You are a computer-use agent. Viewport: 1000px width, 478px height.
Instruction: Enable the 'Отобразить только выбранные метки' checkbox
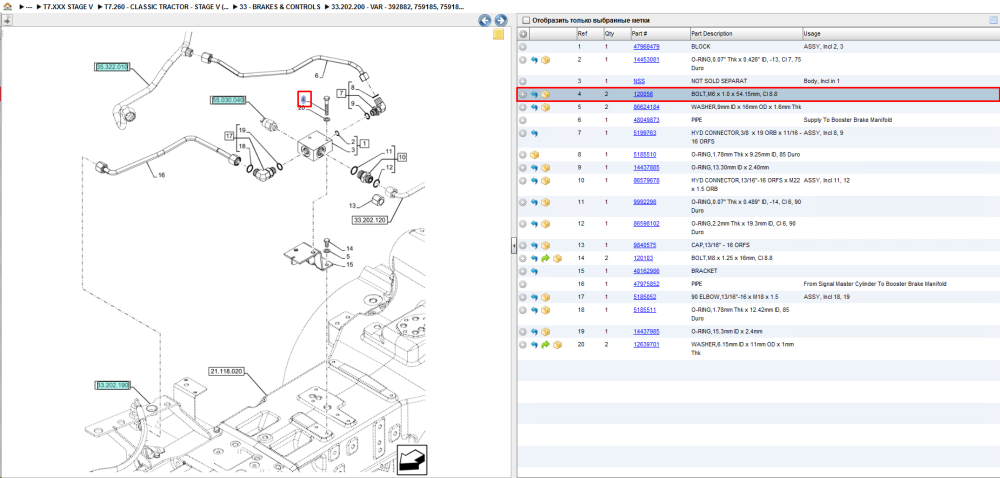pyautogui.click(x=526, y=20)
